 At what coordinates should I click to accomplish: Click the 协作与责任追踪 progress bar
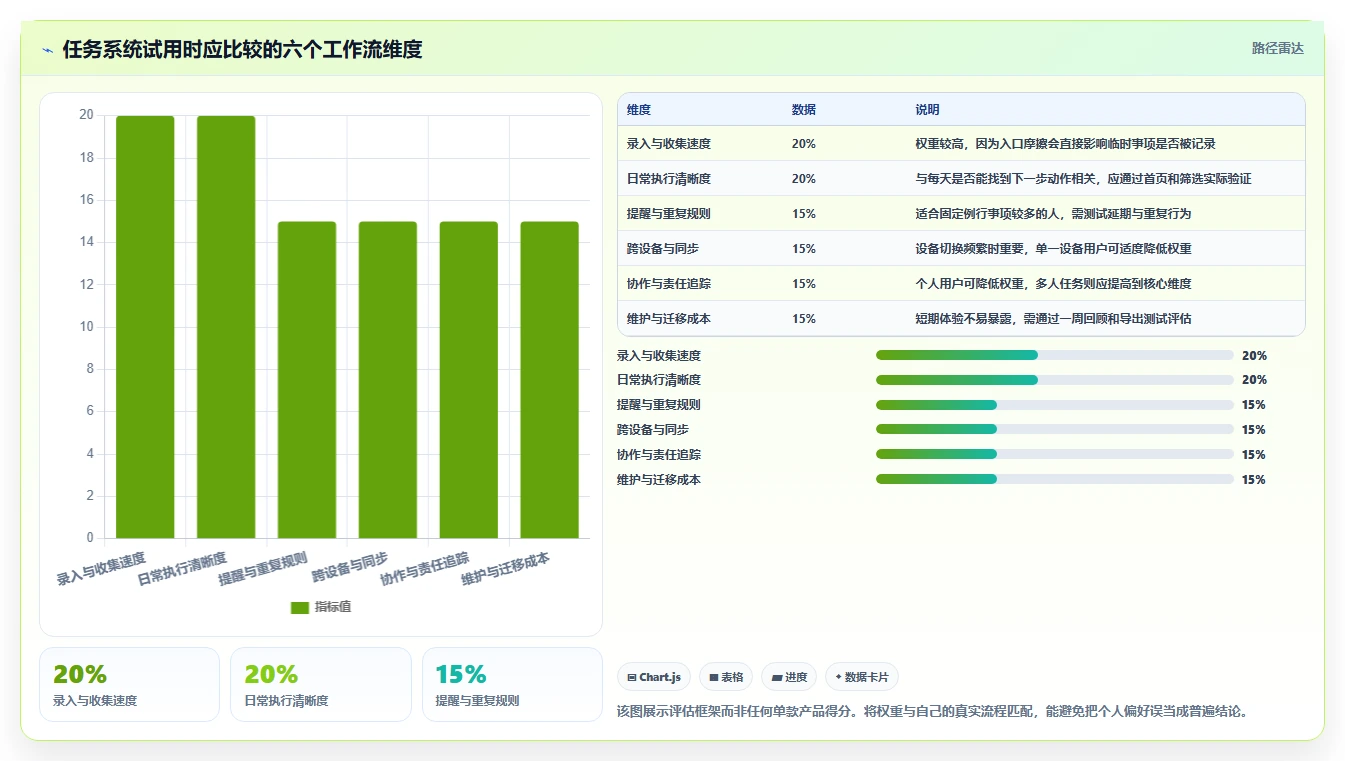(1055, 454)
